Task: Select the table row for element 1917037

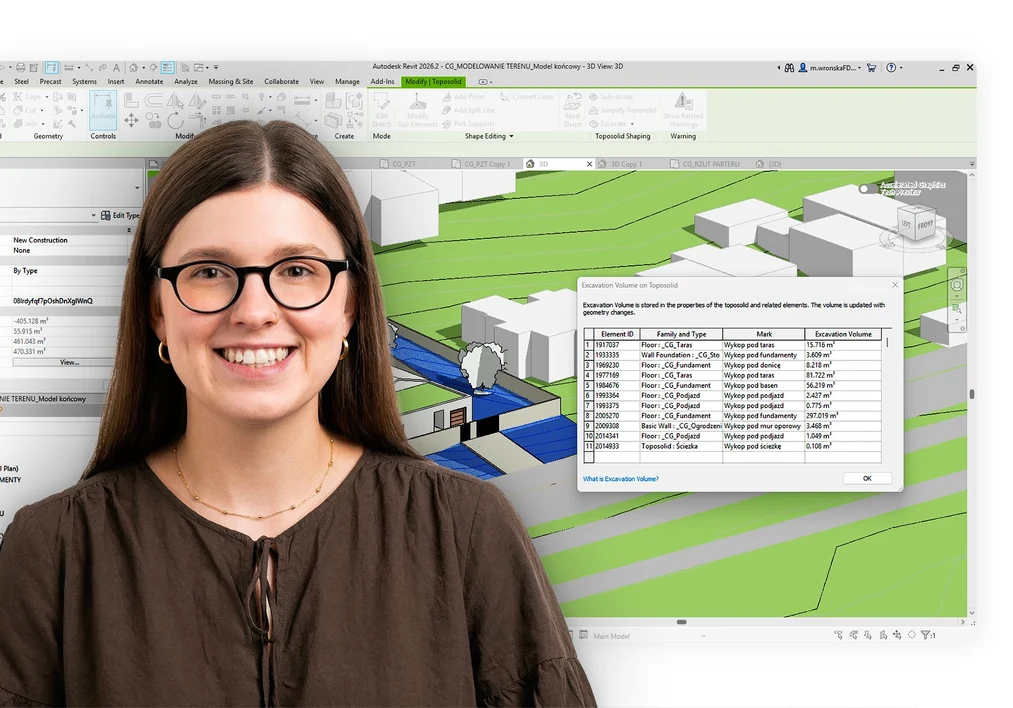Action: [x=700, y=346]
